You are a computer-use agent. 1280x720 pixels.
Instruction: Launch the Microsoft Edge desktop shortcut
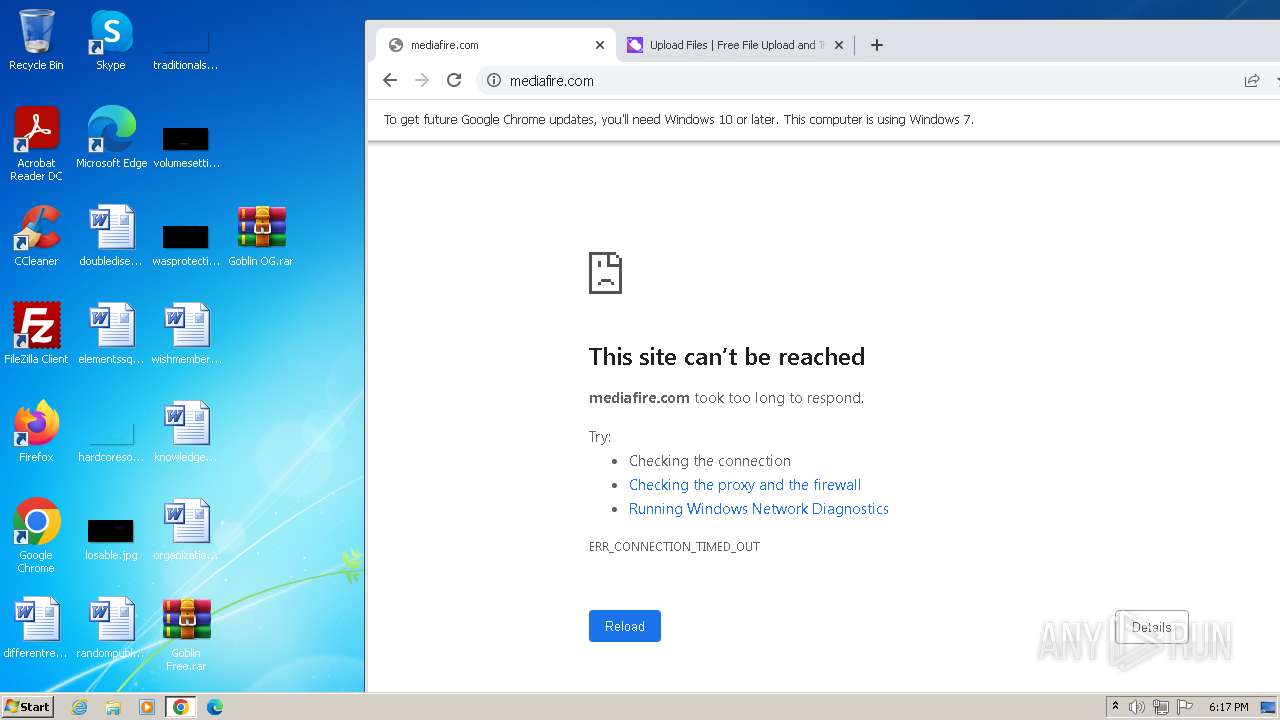(x=111, y=137)
